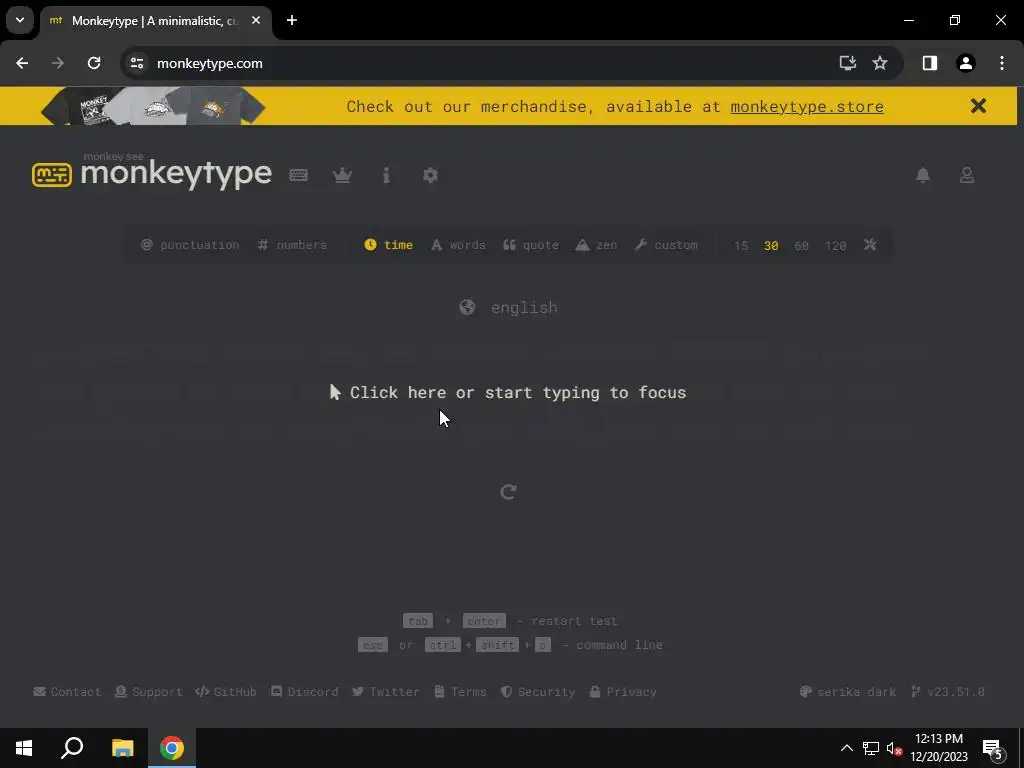This screenshot has height=768, width=1024.
Task: Open site information icon in address bar
Action: pyautogui.click(x=136, y=63)
